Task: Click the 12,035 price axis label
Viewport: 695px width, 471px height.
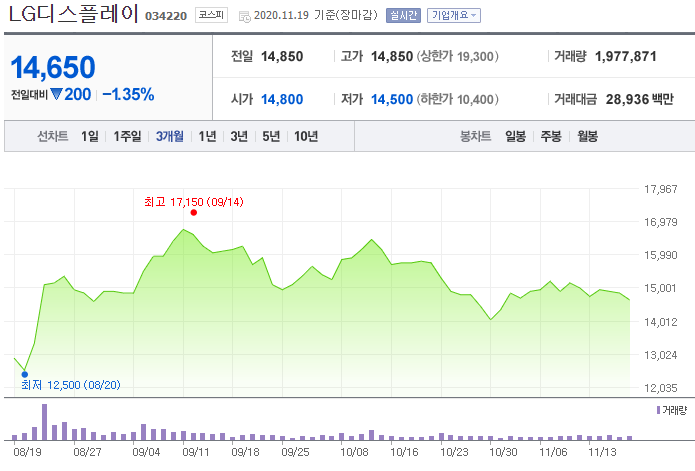Action: (x=660, y=388)
